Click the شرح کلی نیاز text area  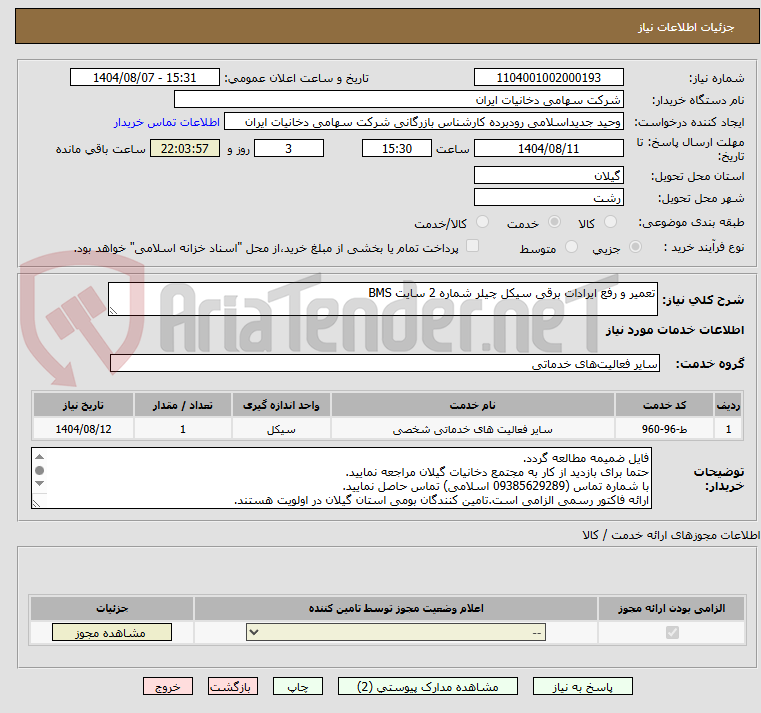click(382, 299)
